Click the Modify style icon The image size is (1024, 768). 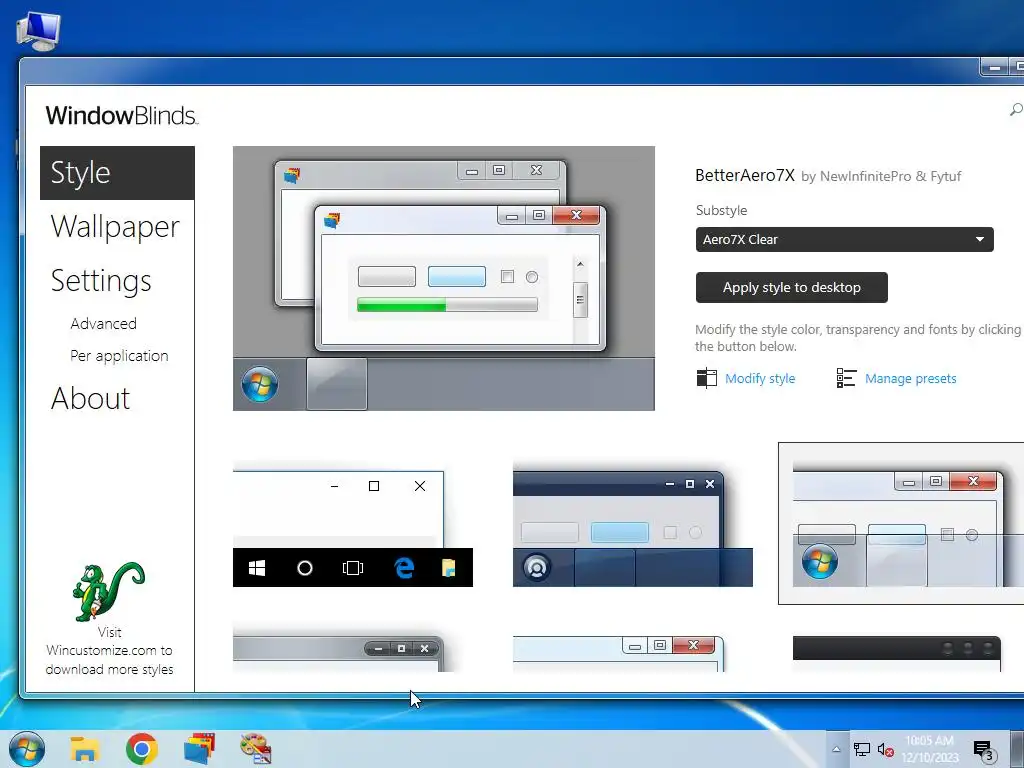pos(707,378)
